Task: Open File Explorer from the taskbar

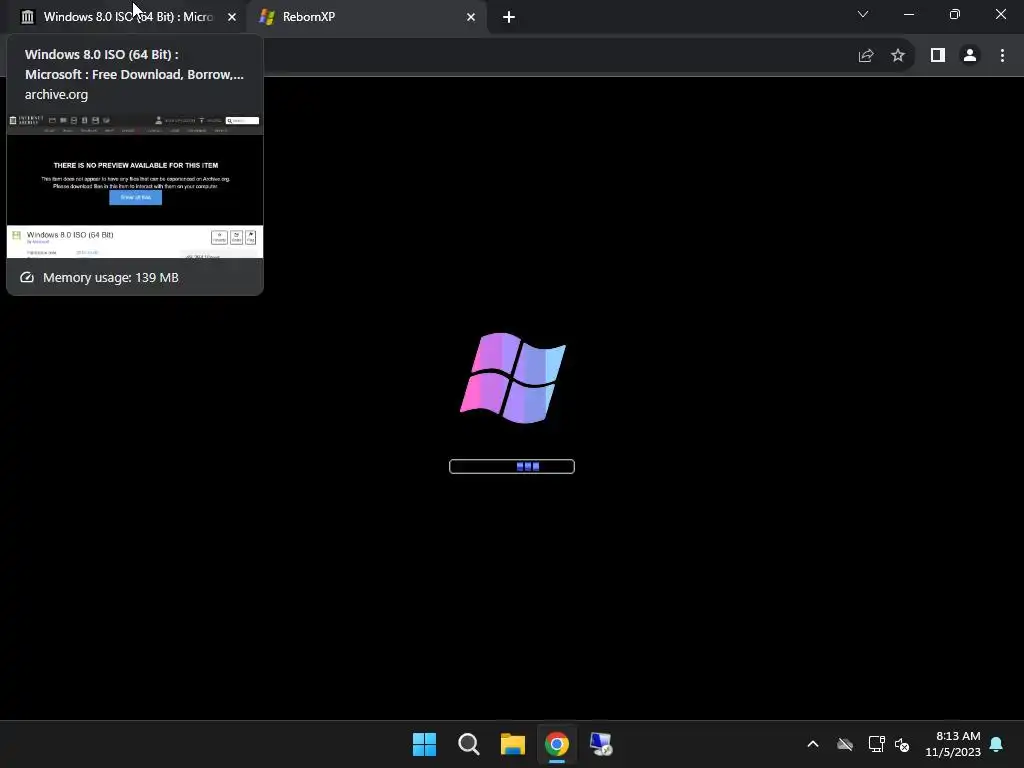Action: [x=513, y=744]
